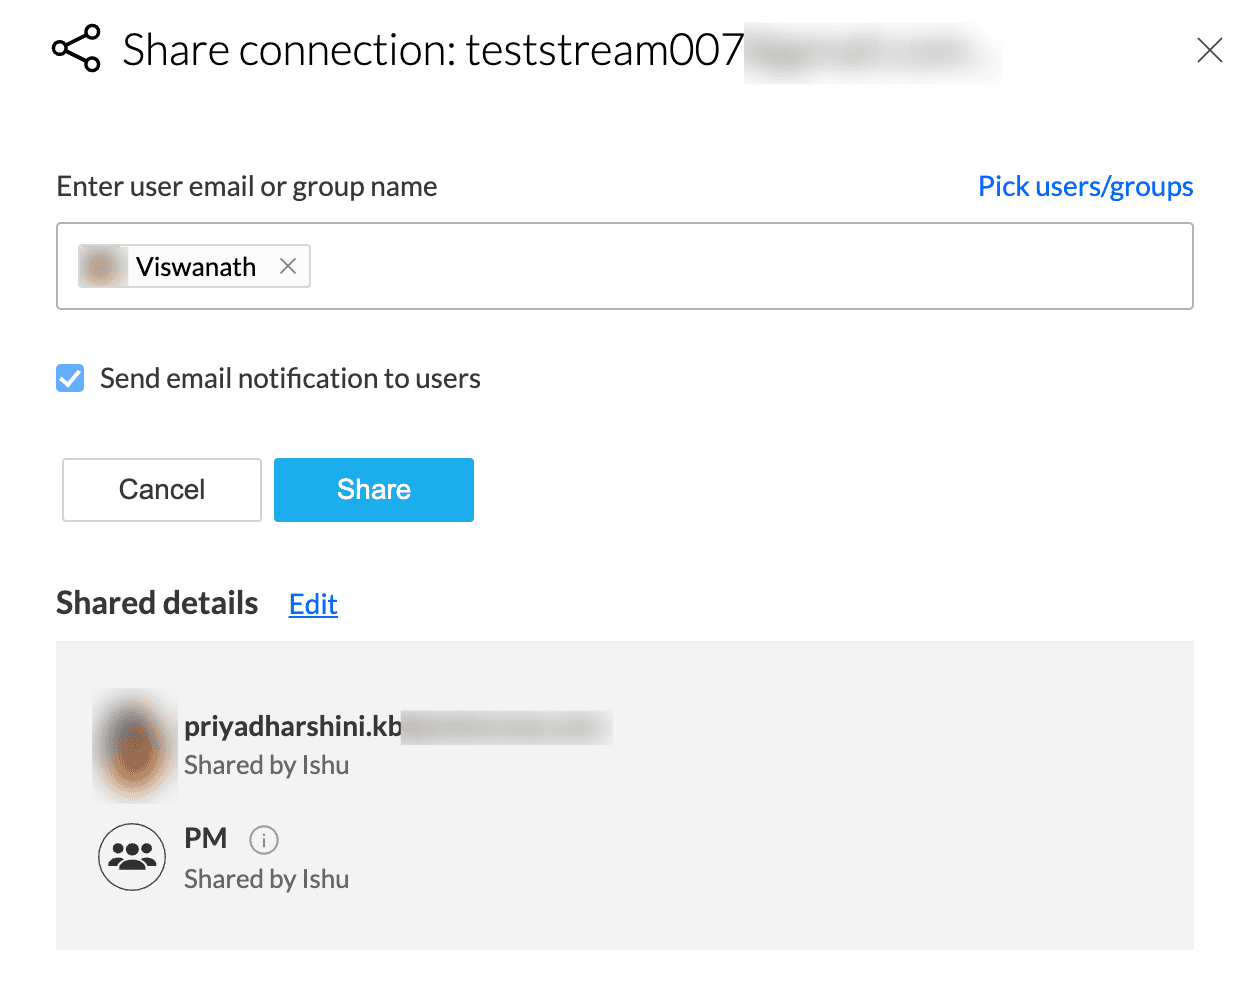Remove Viswanath from the recipient field
1238x998 pixels.
pos(288,266)
